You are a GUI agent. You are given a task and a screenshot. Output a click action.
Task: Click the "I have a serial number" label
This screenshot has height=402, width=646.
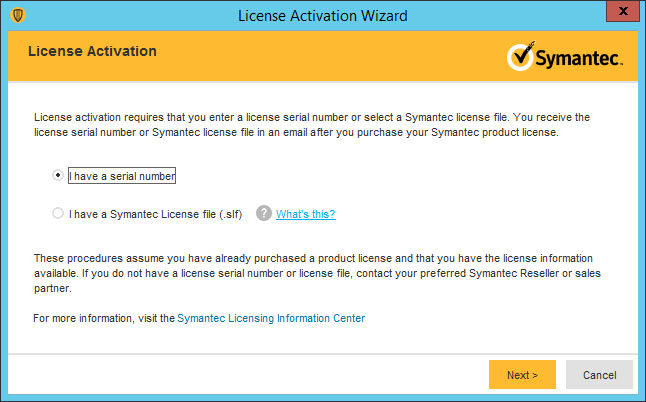click(x=122, y=176)
